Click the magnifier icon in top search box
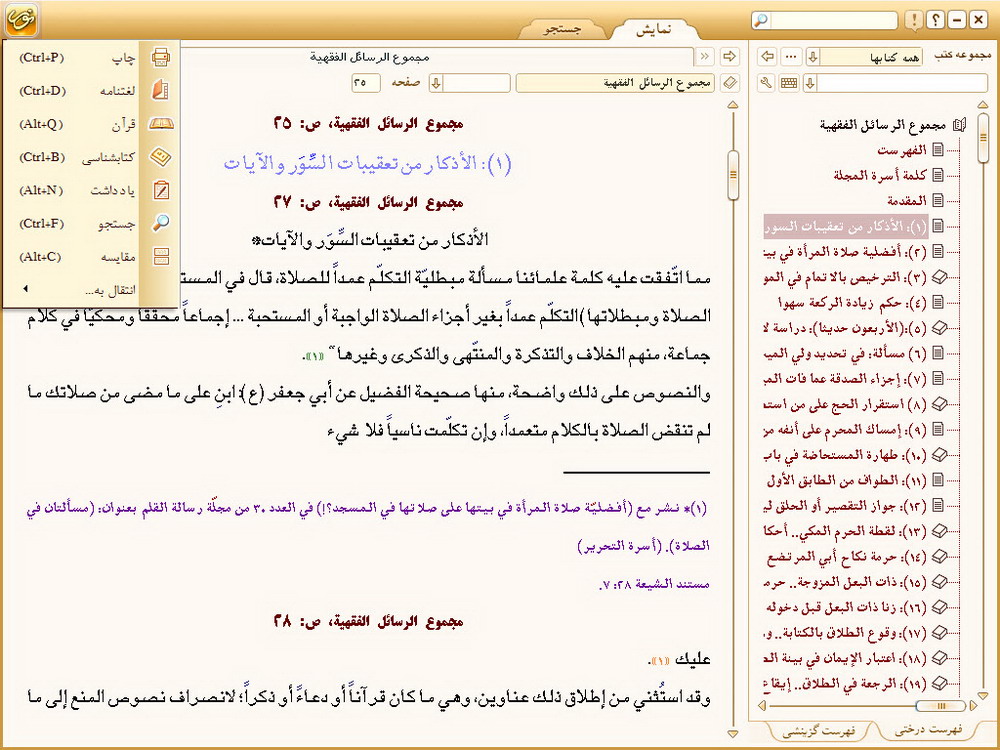Viewport: 1000px width, 750px height. pos(761,20)
